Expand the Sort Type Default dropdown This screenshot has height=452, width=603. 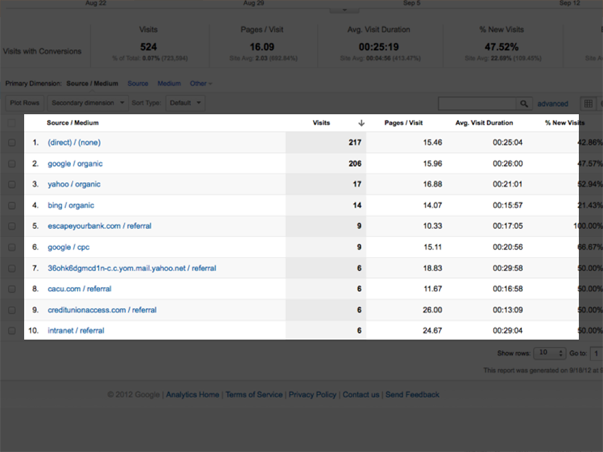point(185,102)
